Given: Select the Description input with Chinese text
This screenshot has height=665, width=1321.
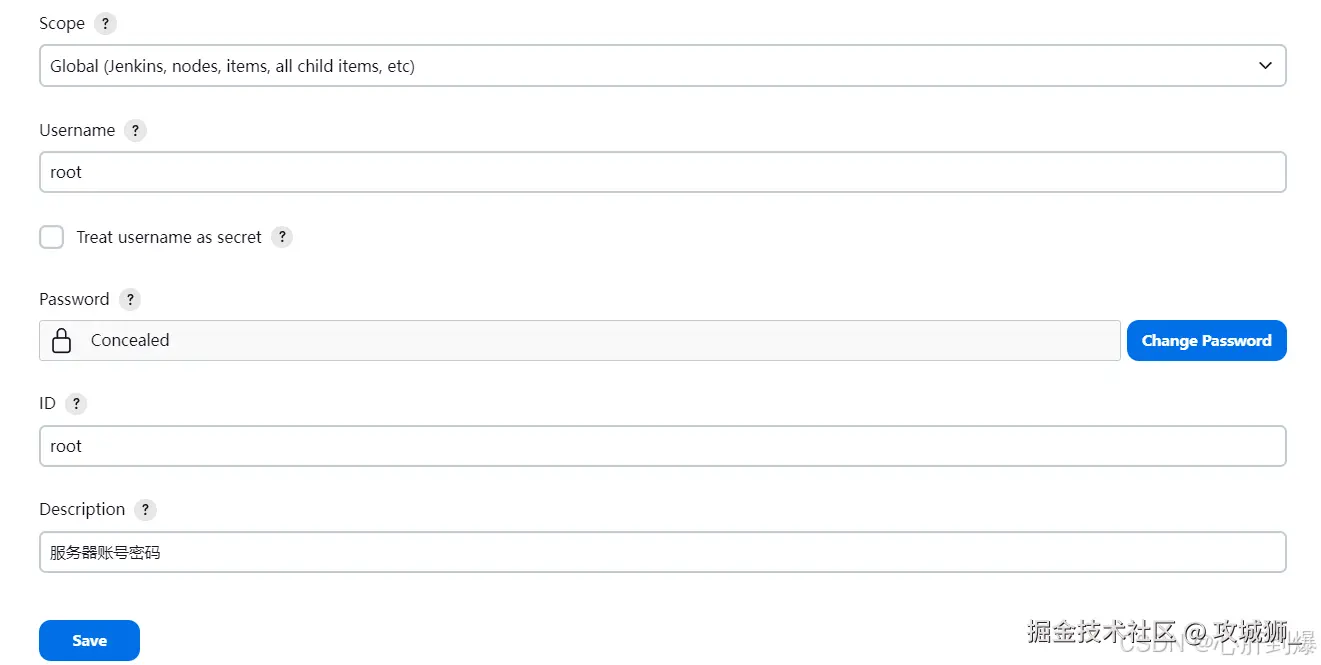Looking at the screenshot, I should (x=662, y=552).
